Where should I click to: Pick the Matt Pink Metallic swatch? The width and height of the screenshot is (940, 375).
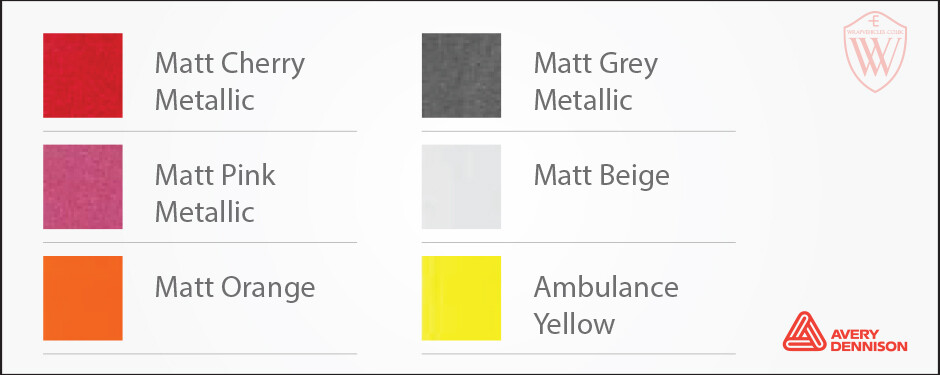(83, 187)
